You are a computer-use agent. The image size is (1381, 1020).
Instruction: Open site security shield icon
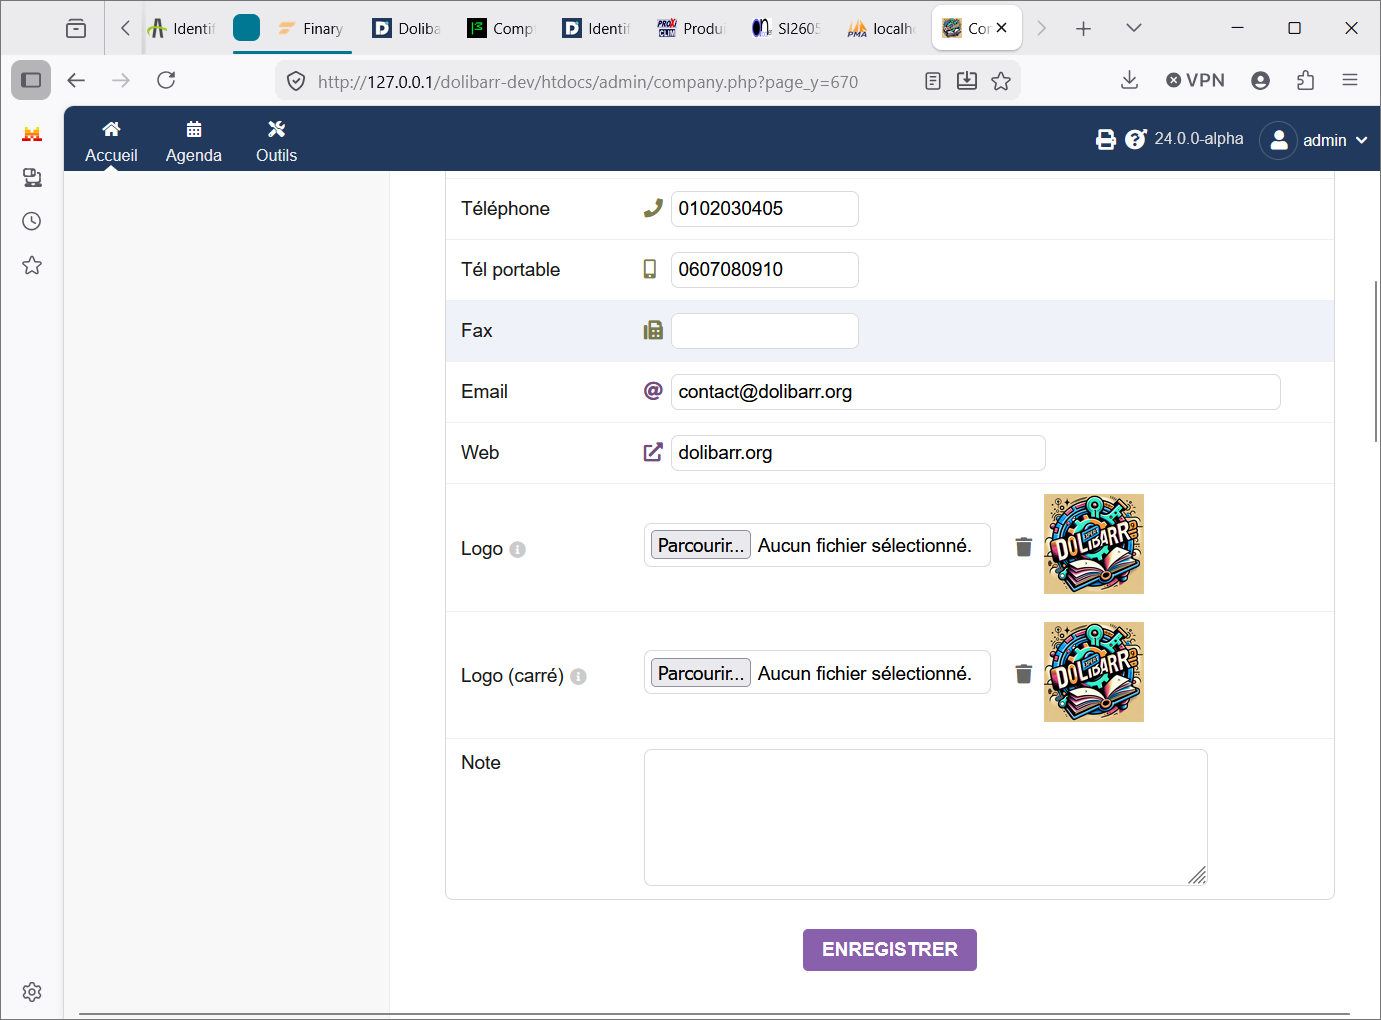tap(296, 81)
